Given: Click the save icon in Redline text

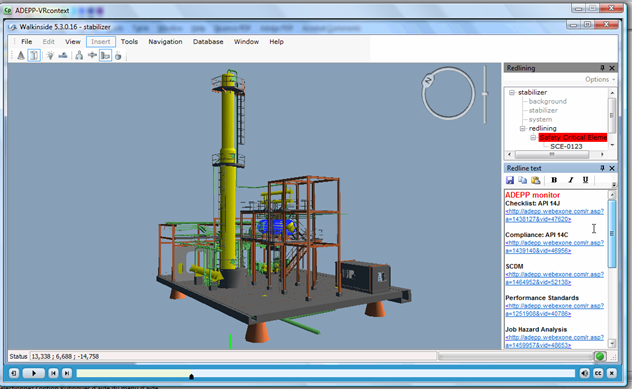Looking at the screenshot, I should pos(510,180).
